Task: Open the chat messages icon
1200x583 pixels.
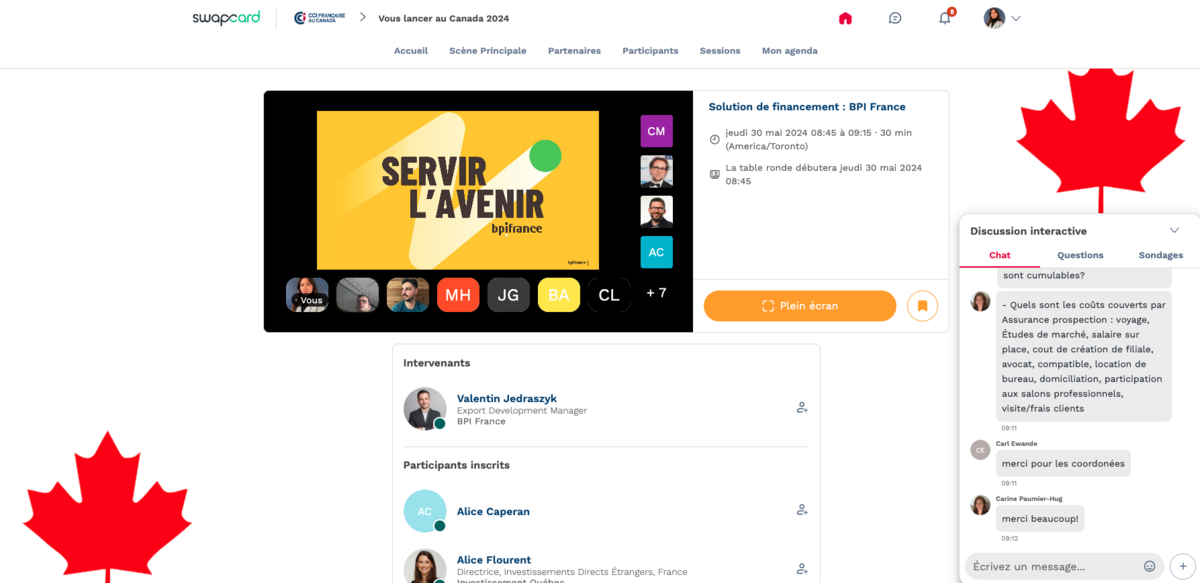Action: click(x=895, y=18)
